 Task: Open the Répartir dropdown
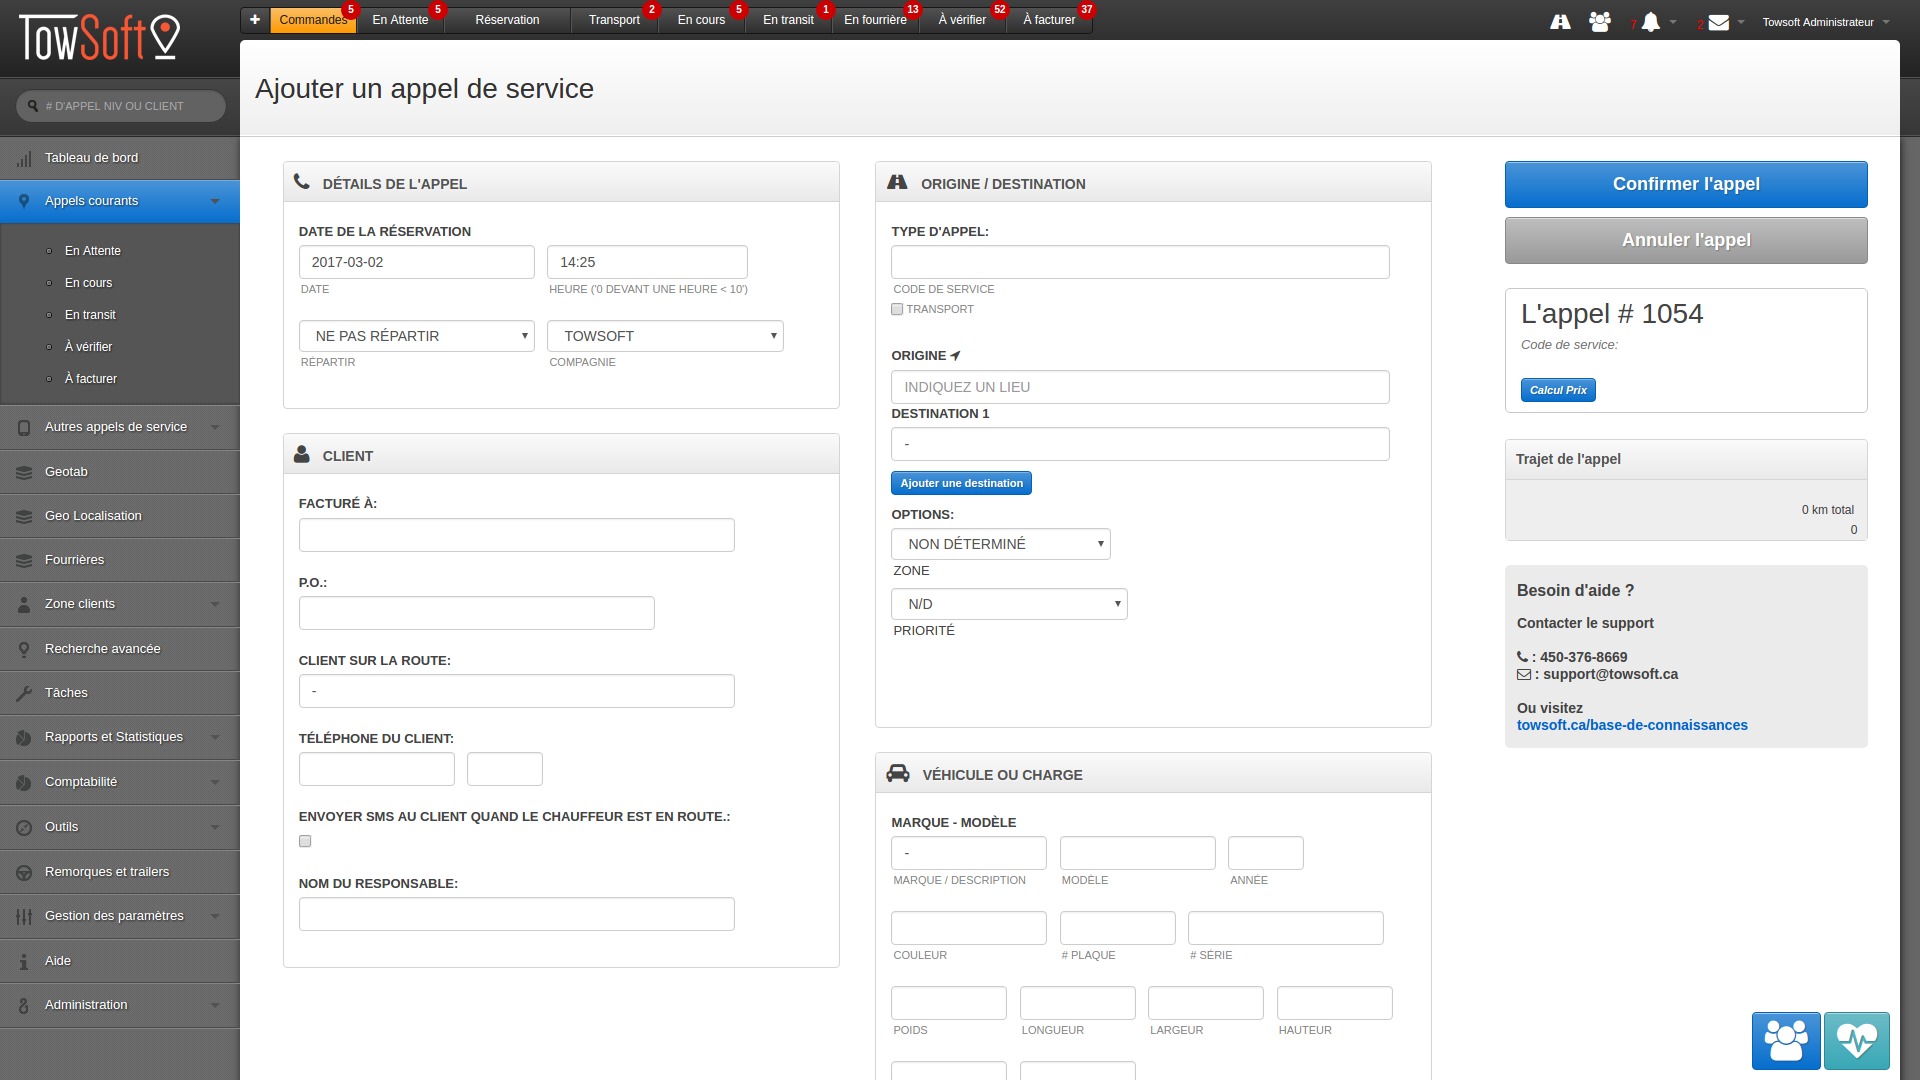pos(416,336)
